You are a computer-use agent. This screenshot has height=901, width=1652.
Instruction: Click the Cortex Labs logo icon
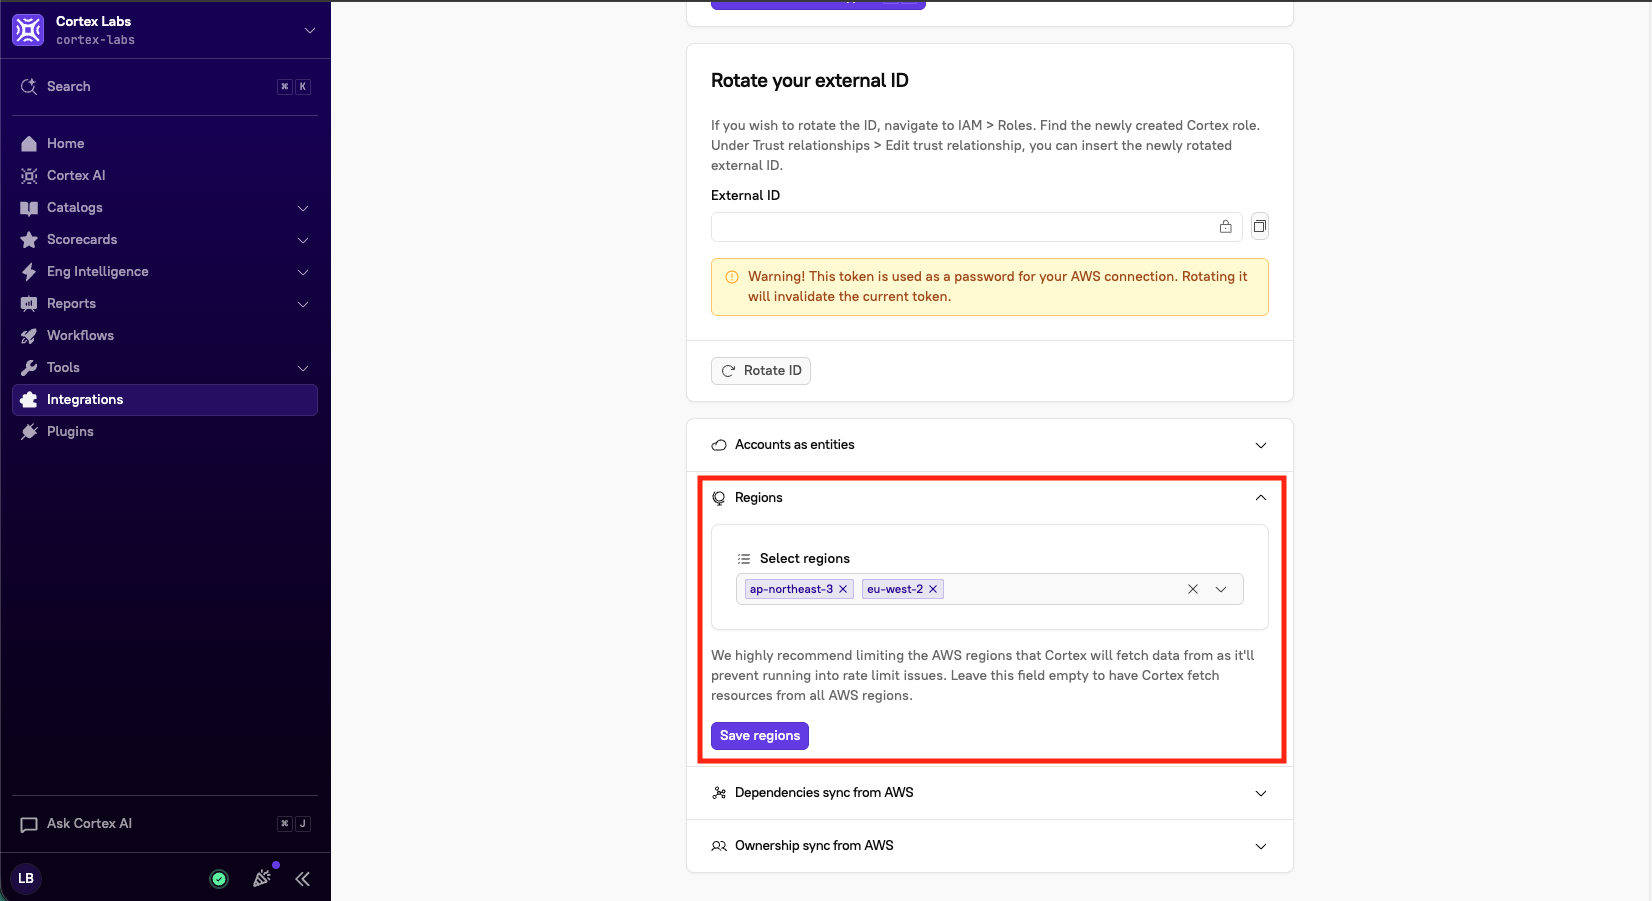pos(28,30)
